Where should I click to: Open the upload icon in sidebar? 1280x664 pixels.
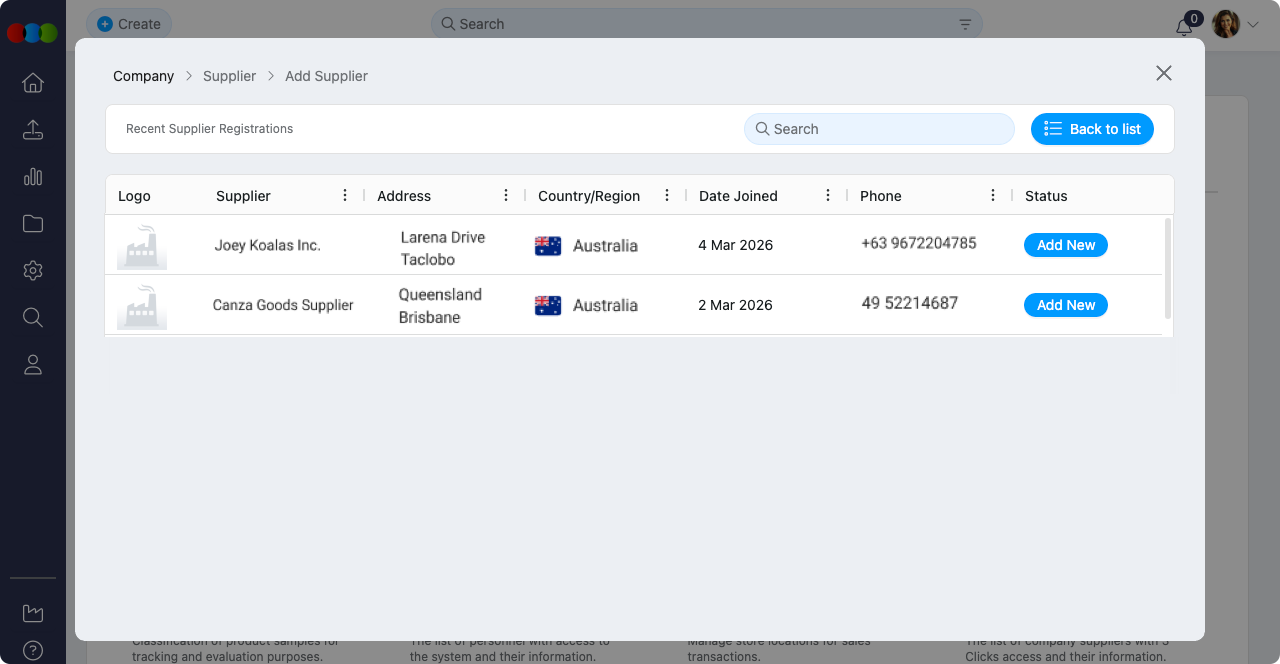(x=33, y=130)
